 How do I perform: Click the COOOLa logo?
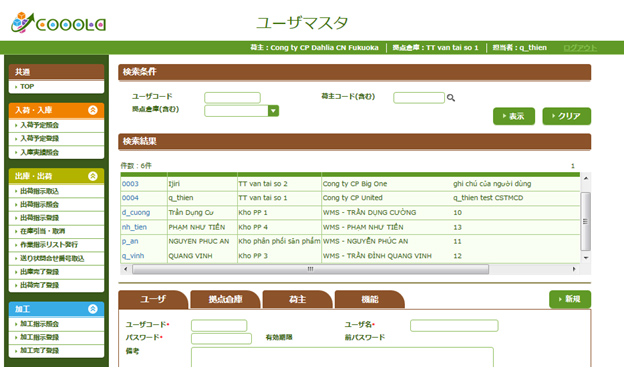58,23
